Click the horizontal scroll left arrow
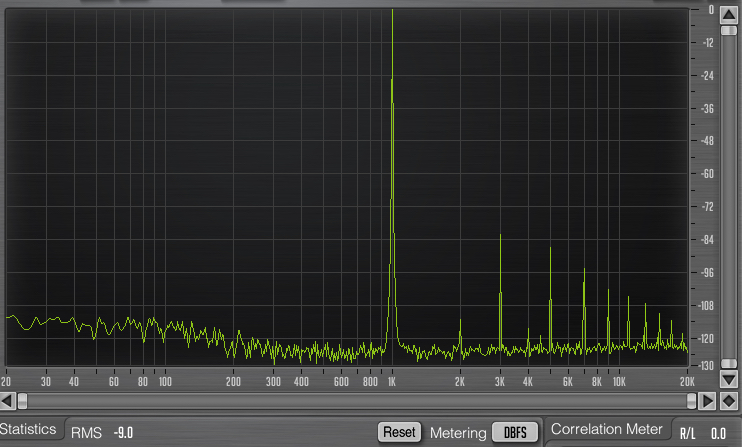Viewport: 742px width, 447px height. pyautogui.click(x=8, y=401)
